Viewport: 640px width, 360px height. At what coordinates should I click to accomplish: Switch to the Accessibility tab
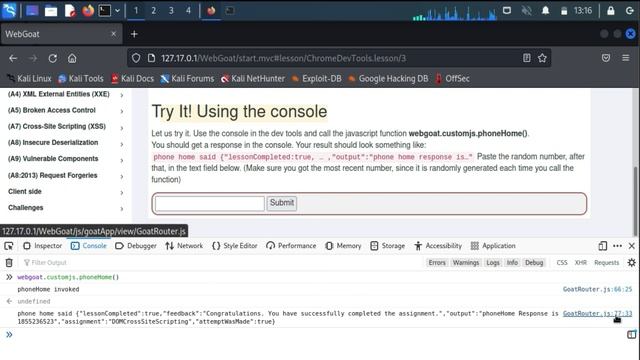tap(438, 246)
